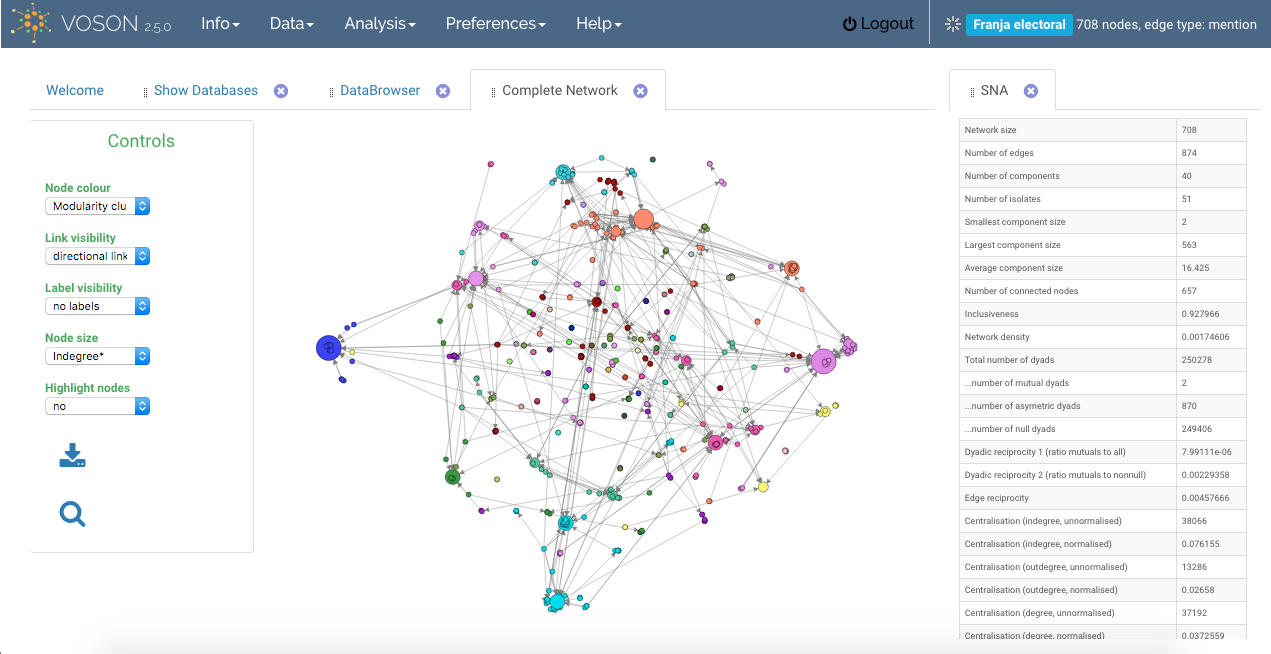This screenshot has width=1271, height=654.
Task: Open the Link visibility dropdown
Action: click(97, 256)
